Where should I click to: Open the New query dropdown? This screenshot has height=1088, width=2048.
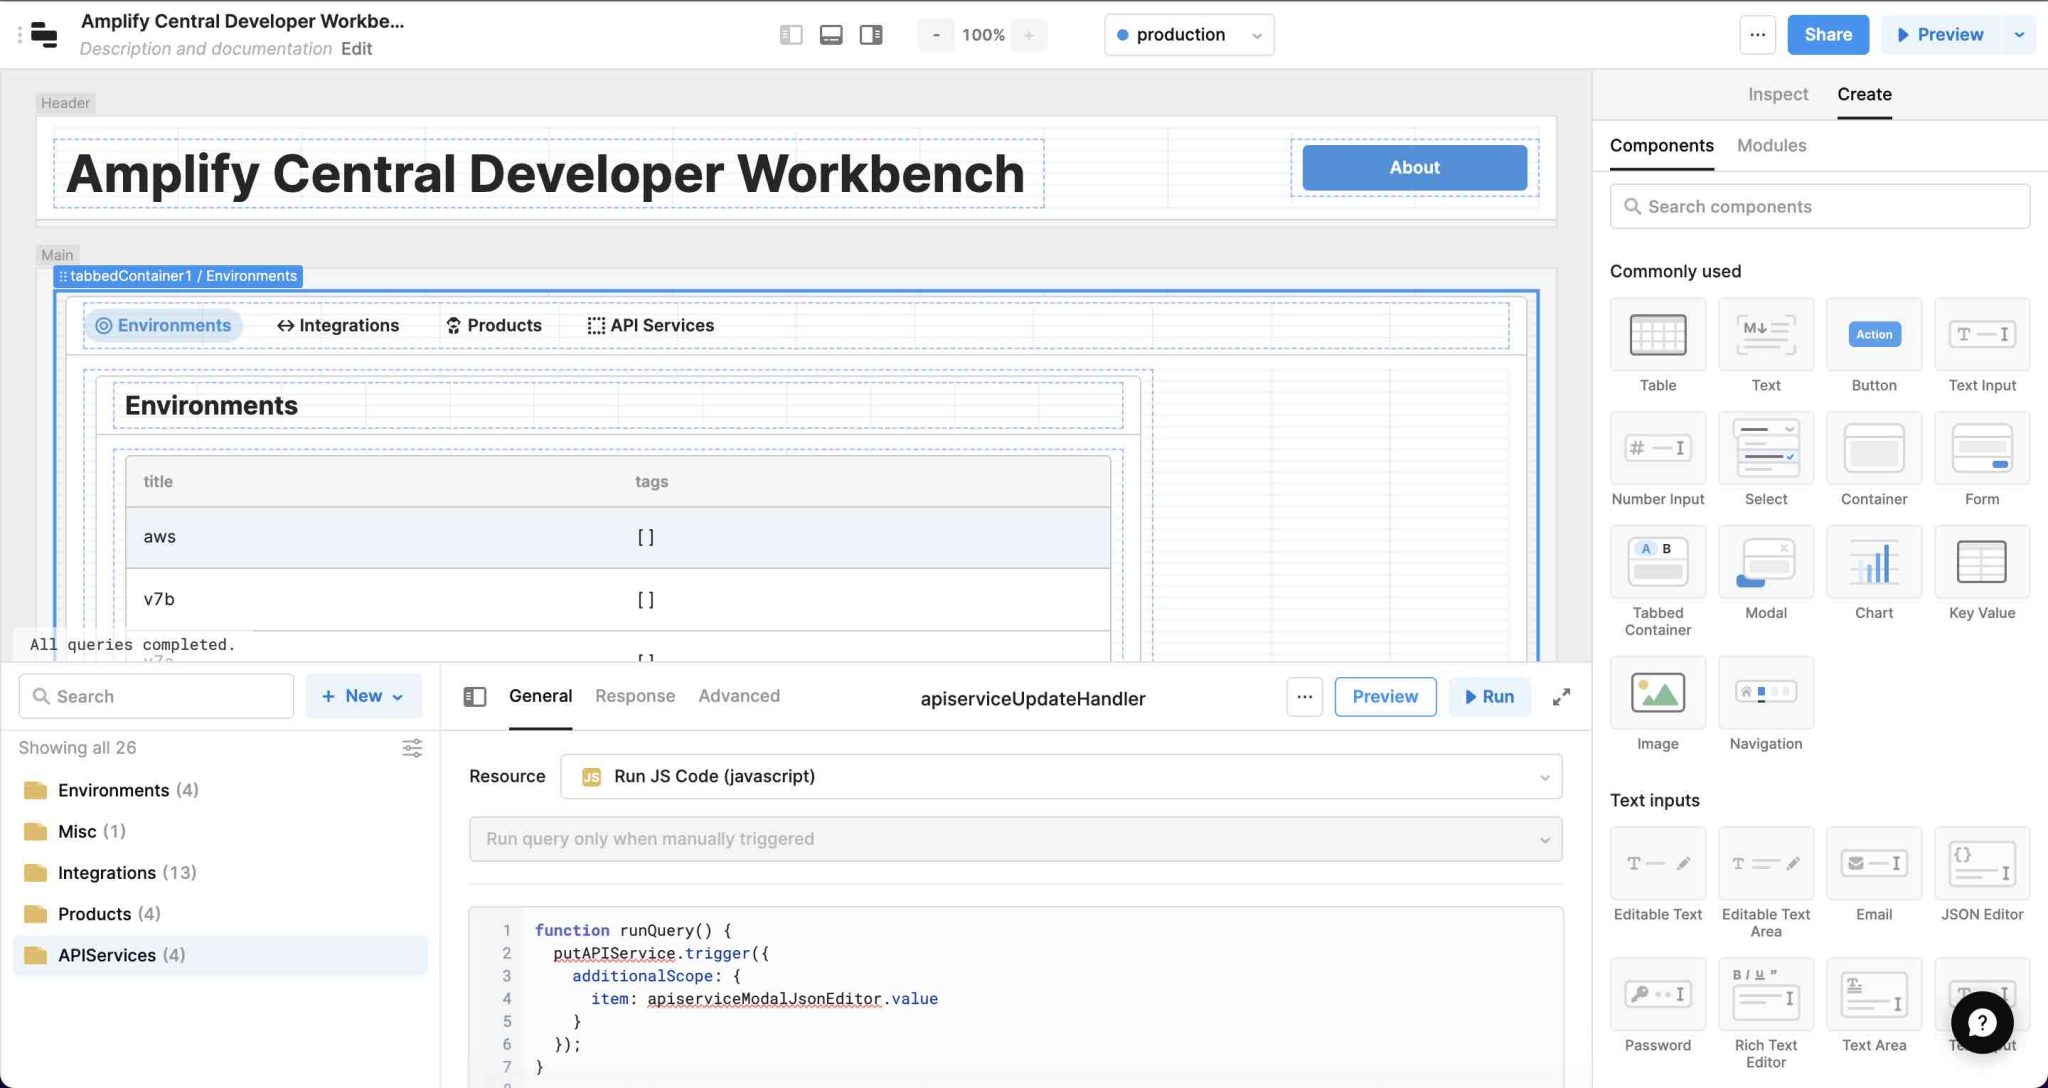[363, 695]
